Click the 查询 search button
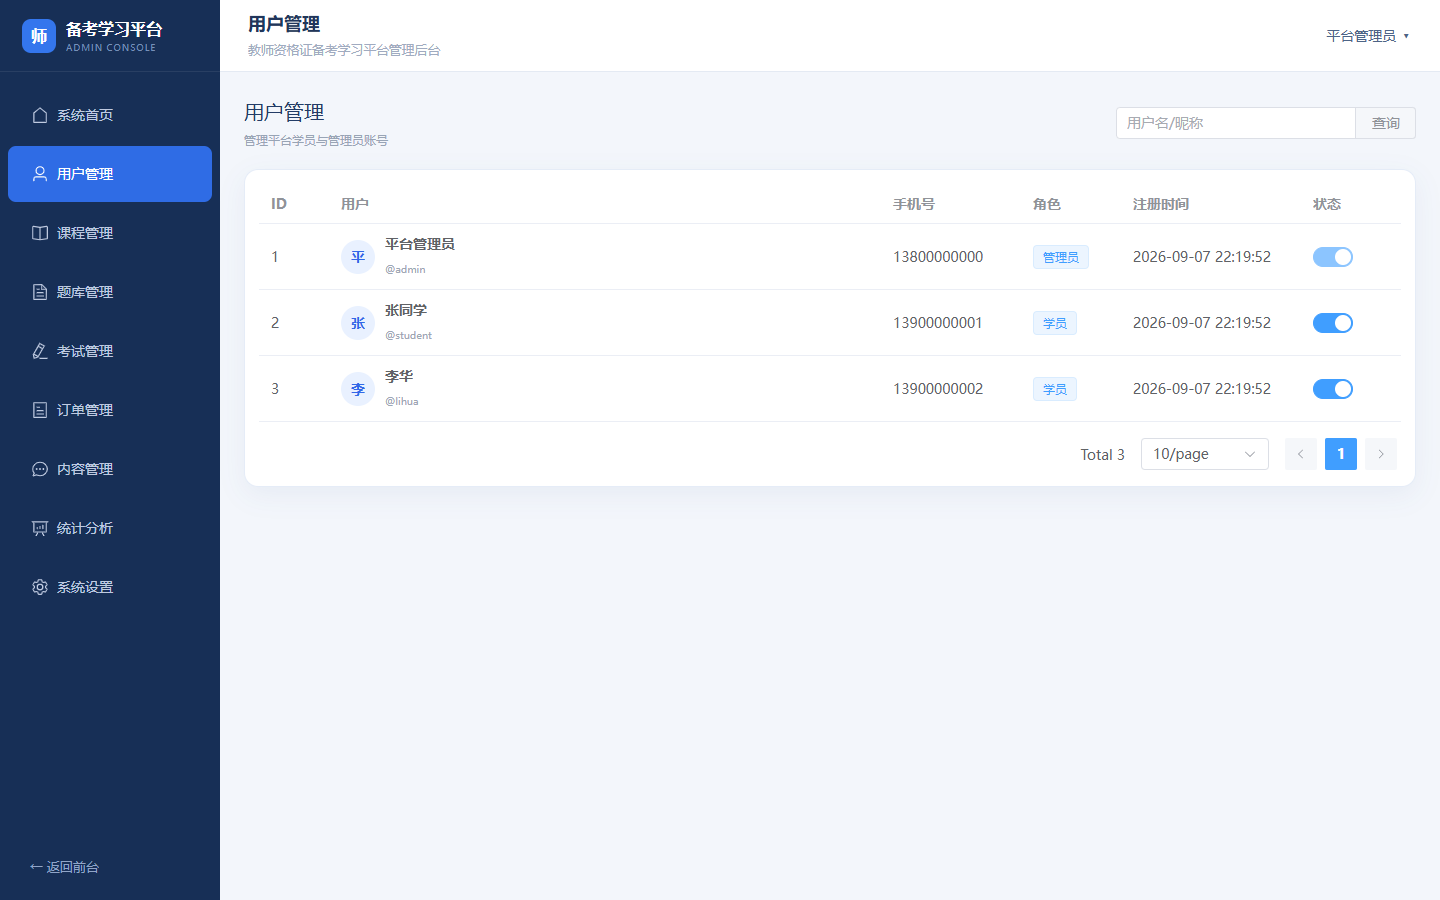 tap(1385, 123)
